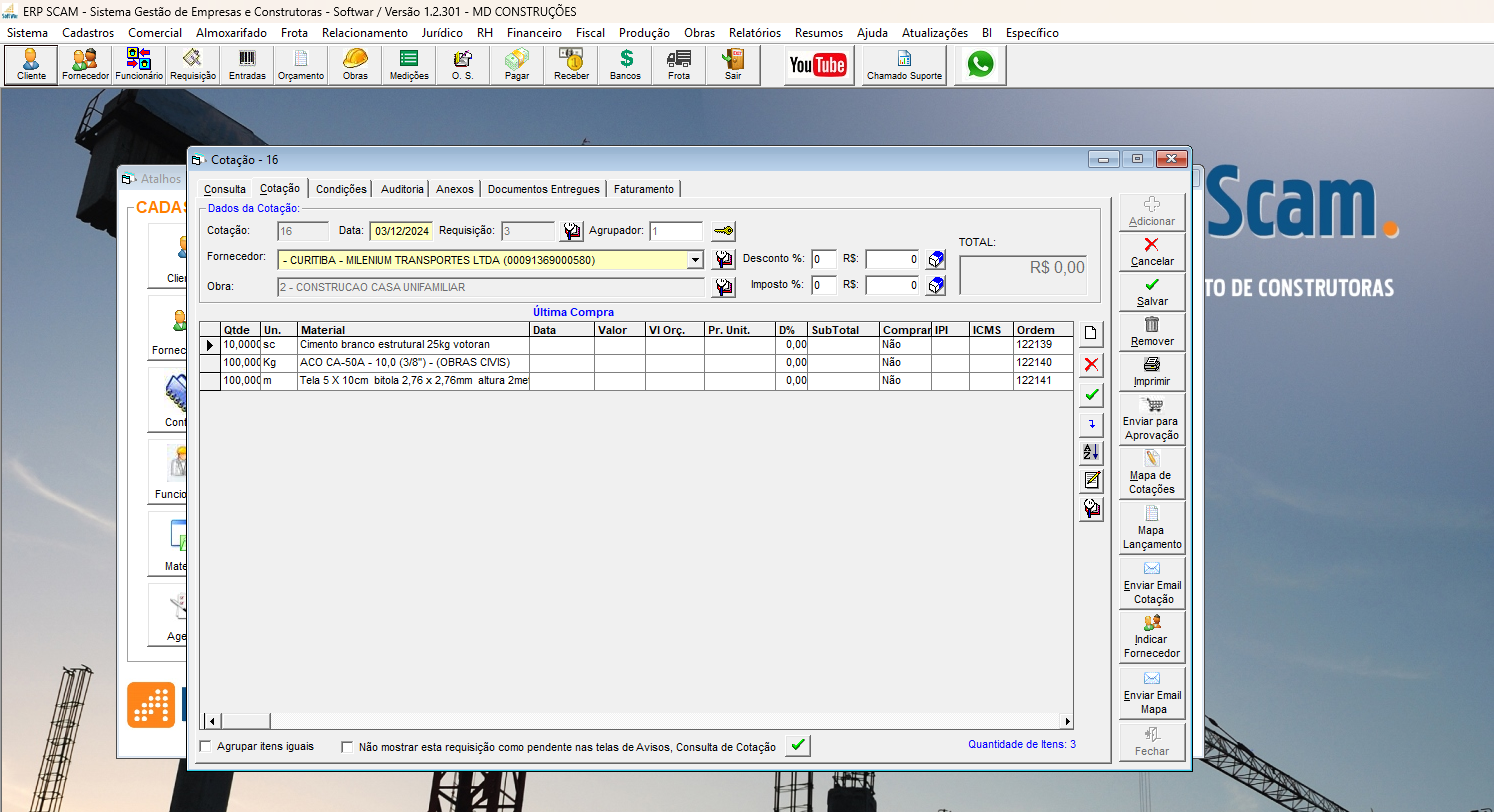Screen dimensions: 1494x812
Task: Click the Enviar para Aprovação button
Action: pos(1152,419)
